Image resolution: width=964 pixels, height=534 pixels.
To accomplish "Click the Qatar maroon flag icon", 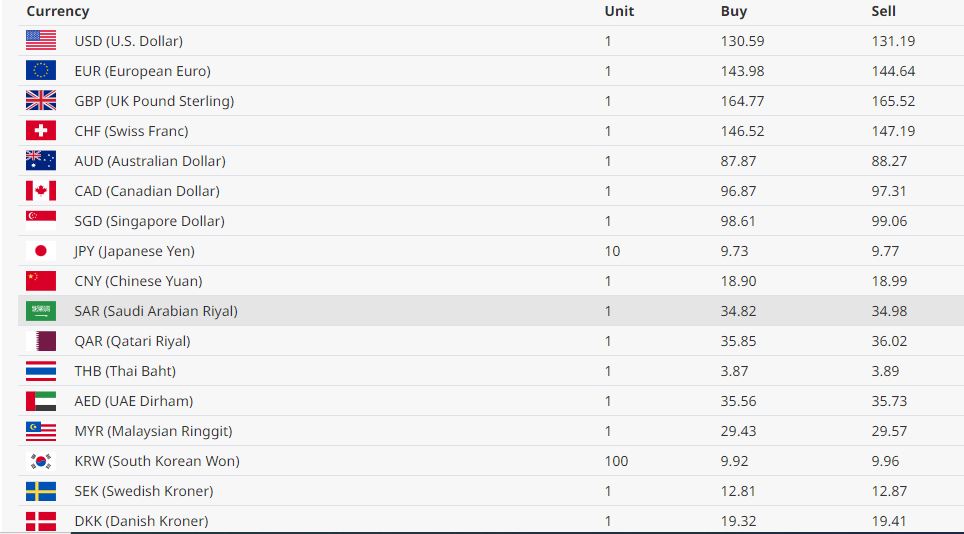I will tap(41, 341).
